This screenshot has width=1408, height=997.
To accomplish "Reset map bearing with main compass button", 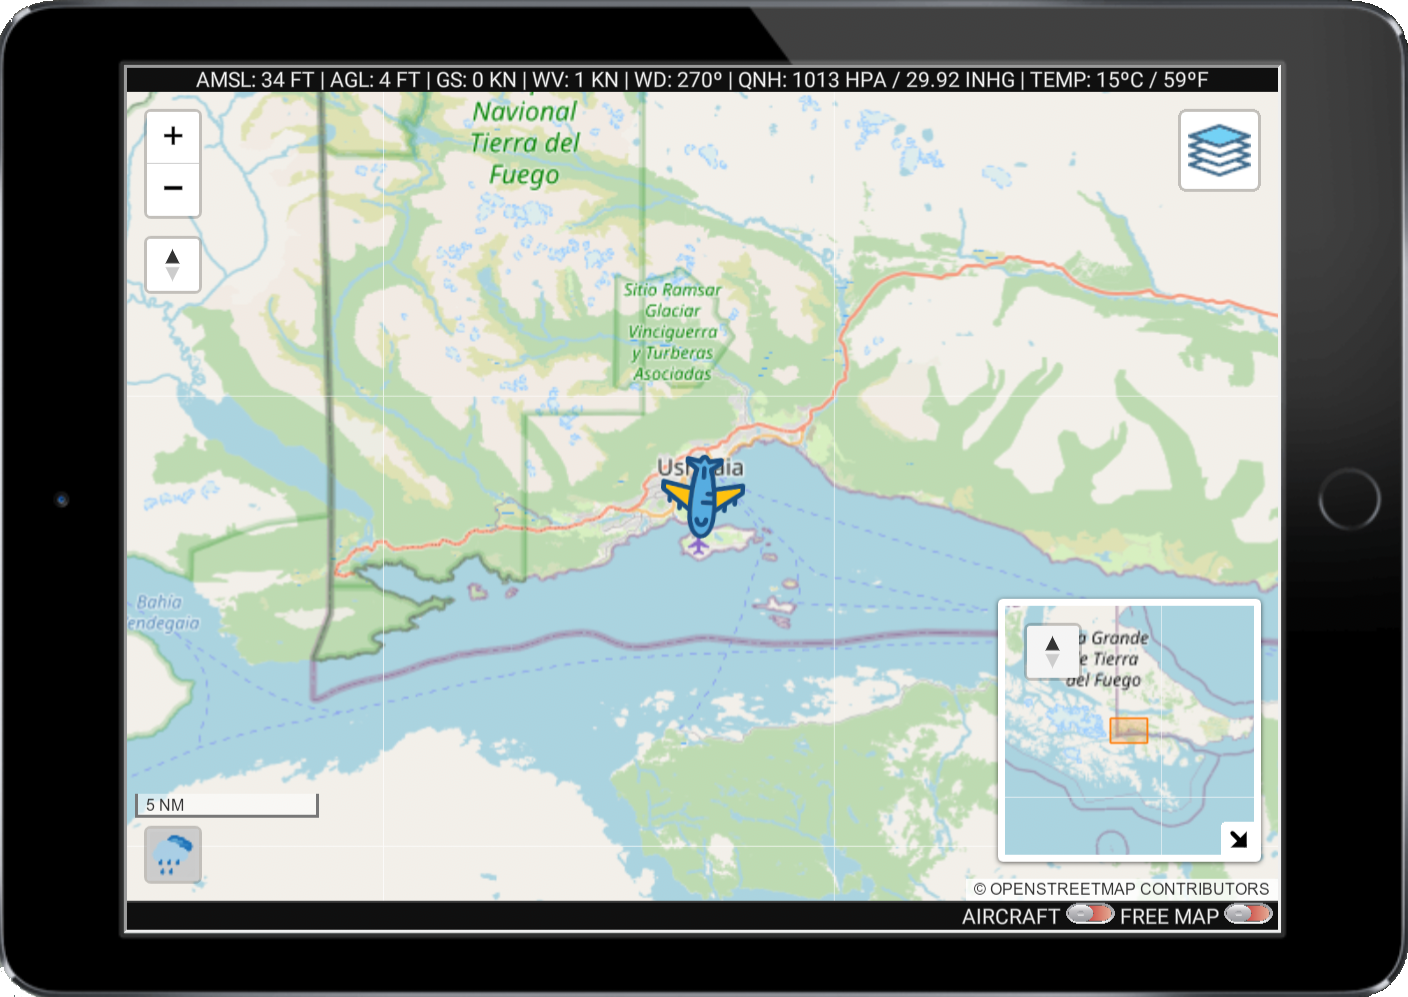I will (x=173, y=265).
